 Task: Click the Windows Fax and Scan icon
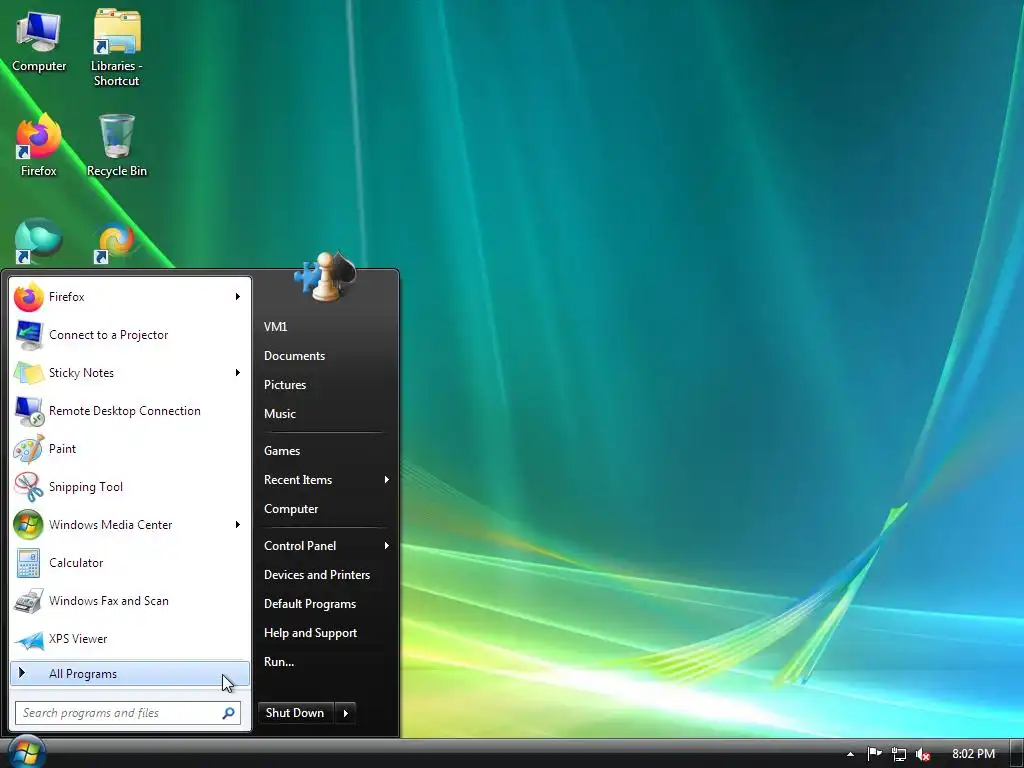pyautogui.click(x=29, y=601)
